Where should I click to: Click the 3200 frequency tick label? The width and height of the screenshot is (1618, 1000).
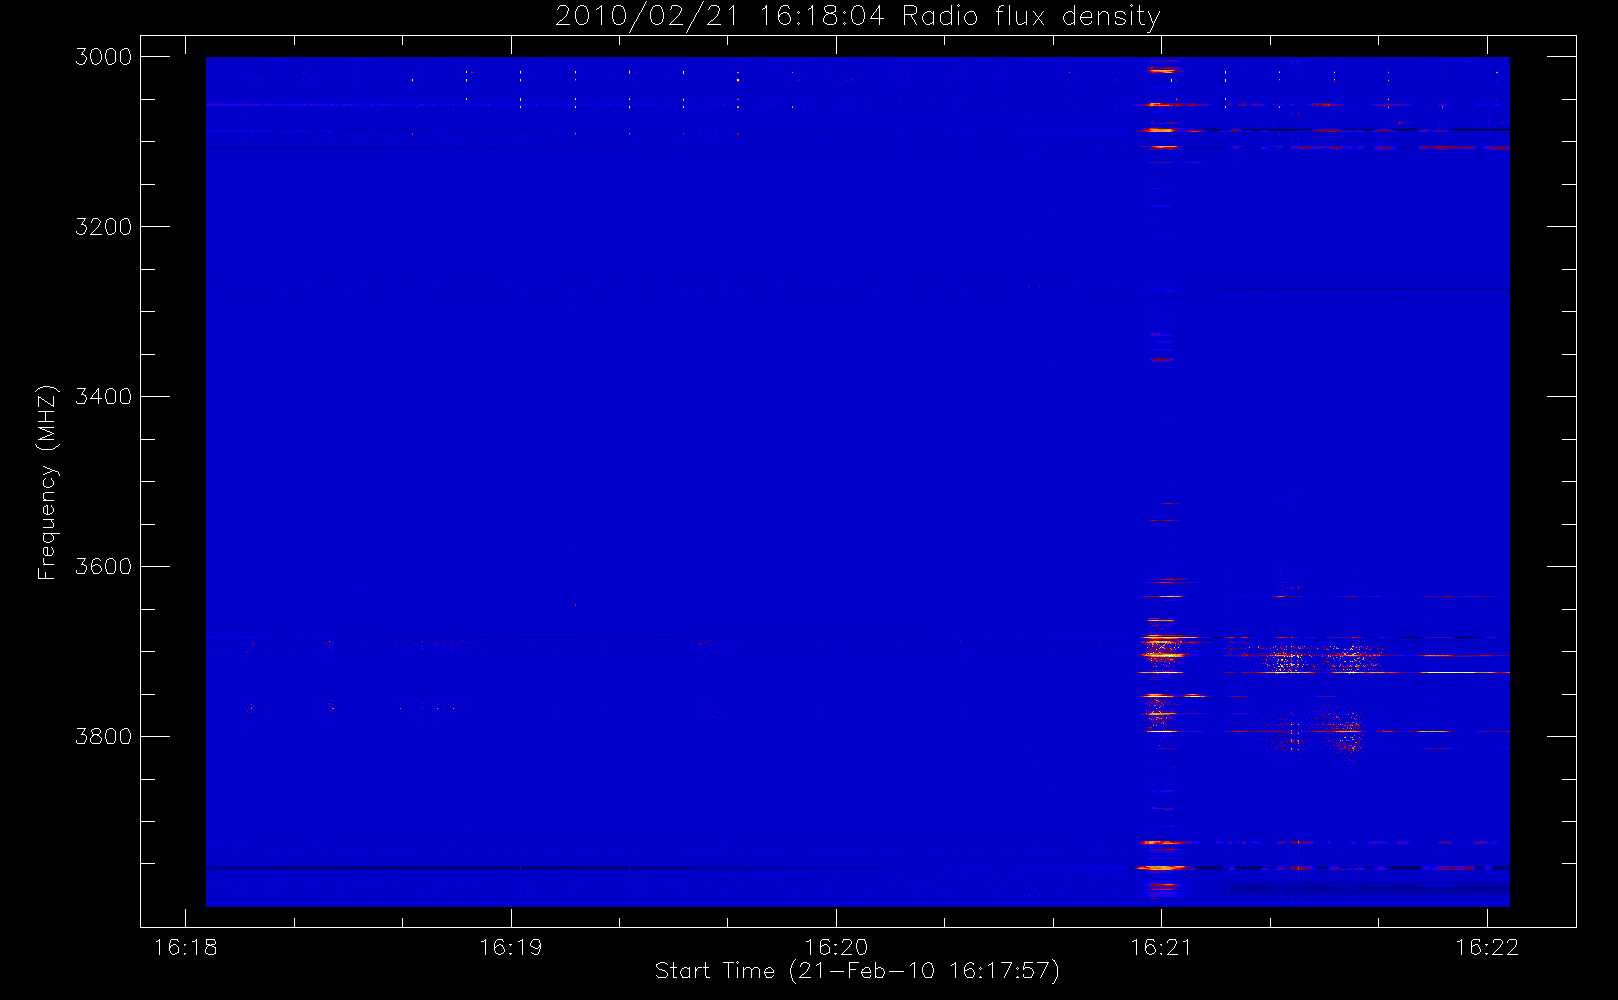click(x=104, y=227)
